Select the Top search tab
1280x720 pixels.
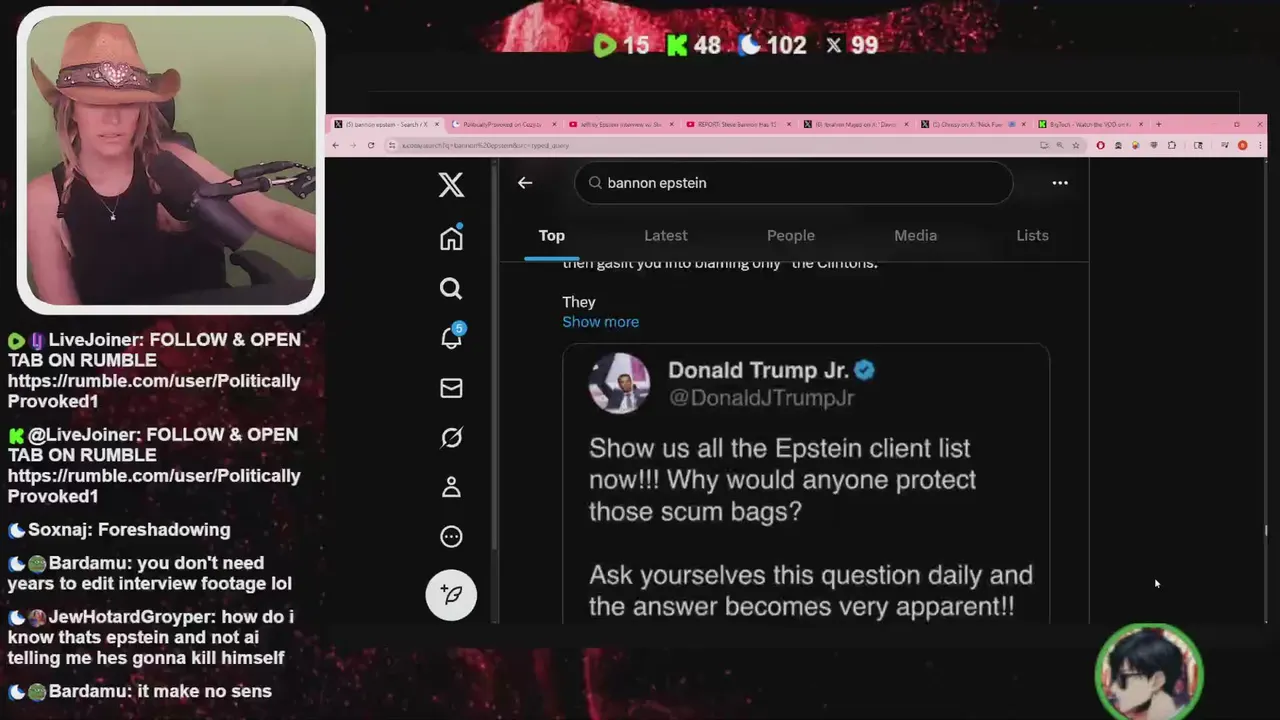pos(552,236)
